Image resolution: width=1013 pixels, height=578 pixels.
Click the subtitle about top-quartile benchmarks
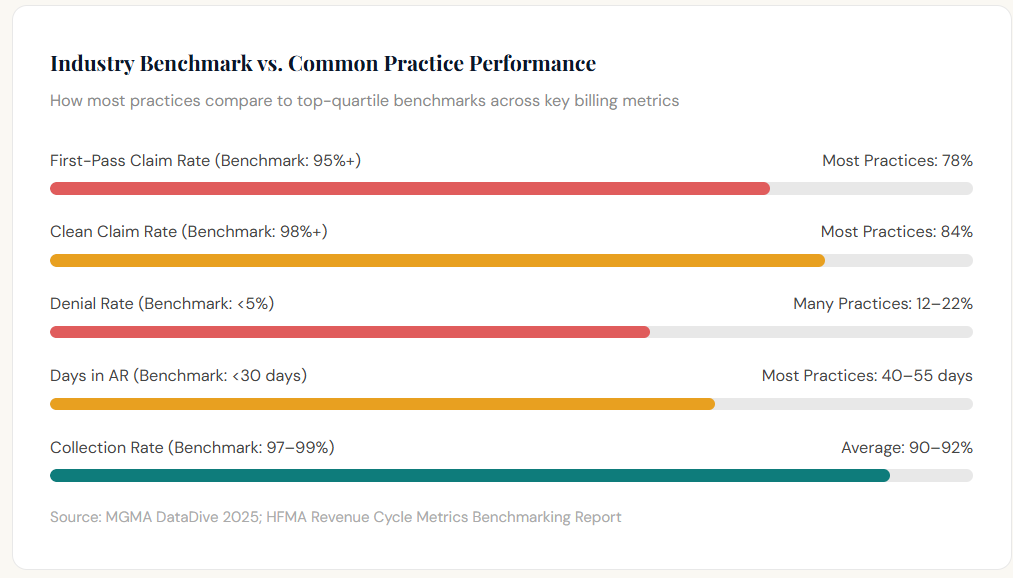coord(364,101)
